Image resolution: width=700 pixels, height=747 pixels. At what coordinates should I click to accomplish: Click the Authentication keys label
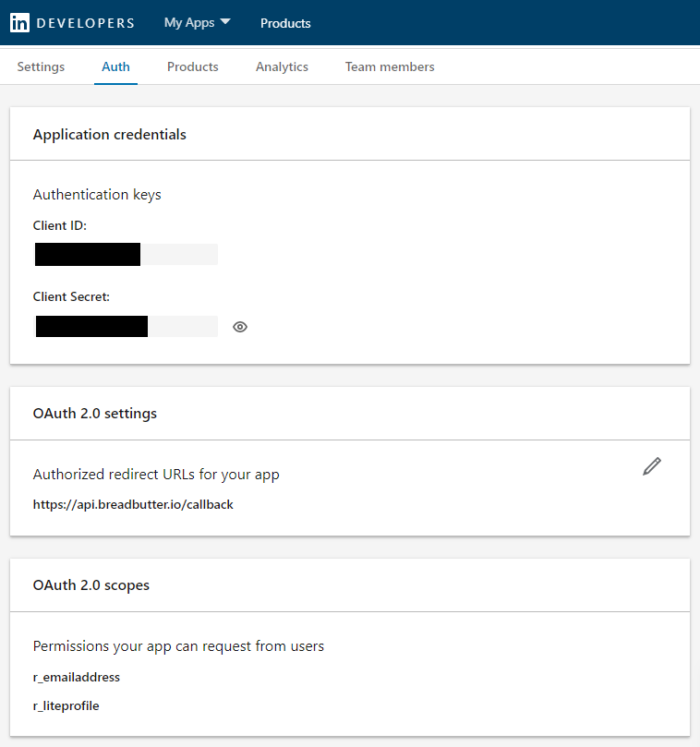click(97, 194)
